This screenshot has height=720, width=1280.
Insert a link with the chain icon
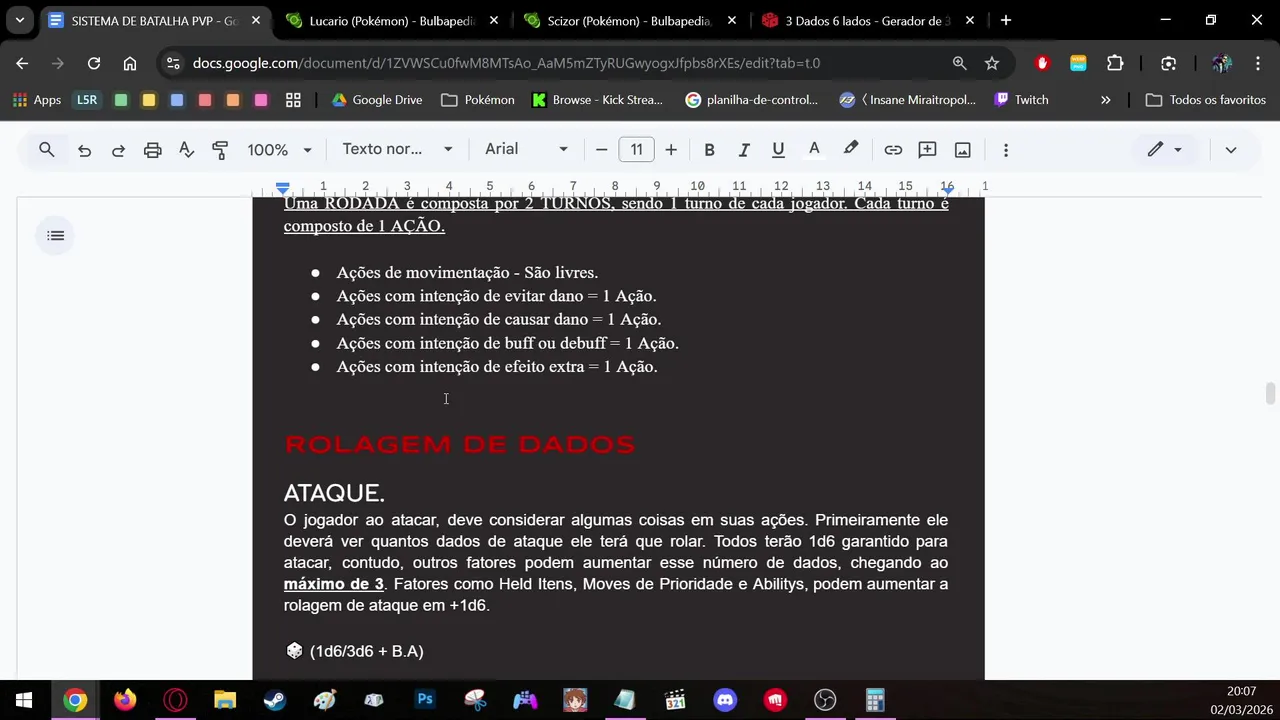click(x=893, y=150)
